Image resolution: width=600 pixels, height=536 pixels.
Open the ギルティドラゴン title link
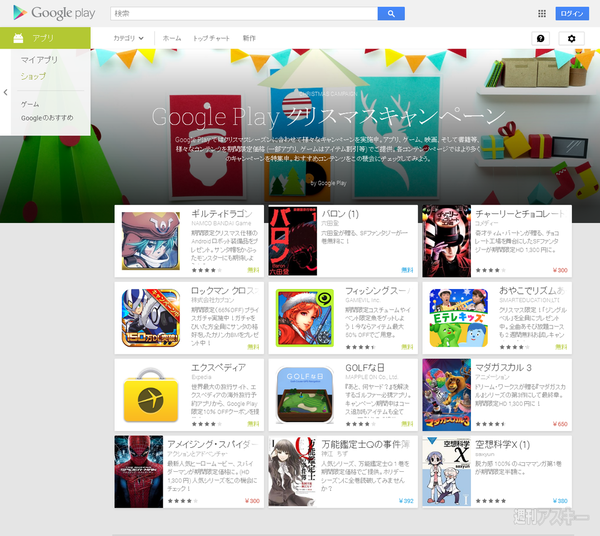(222, 214)
